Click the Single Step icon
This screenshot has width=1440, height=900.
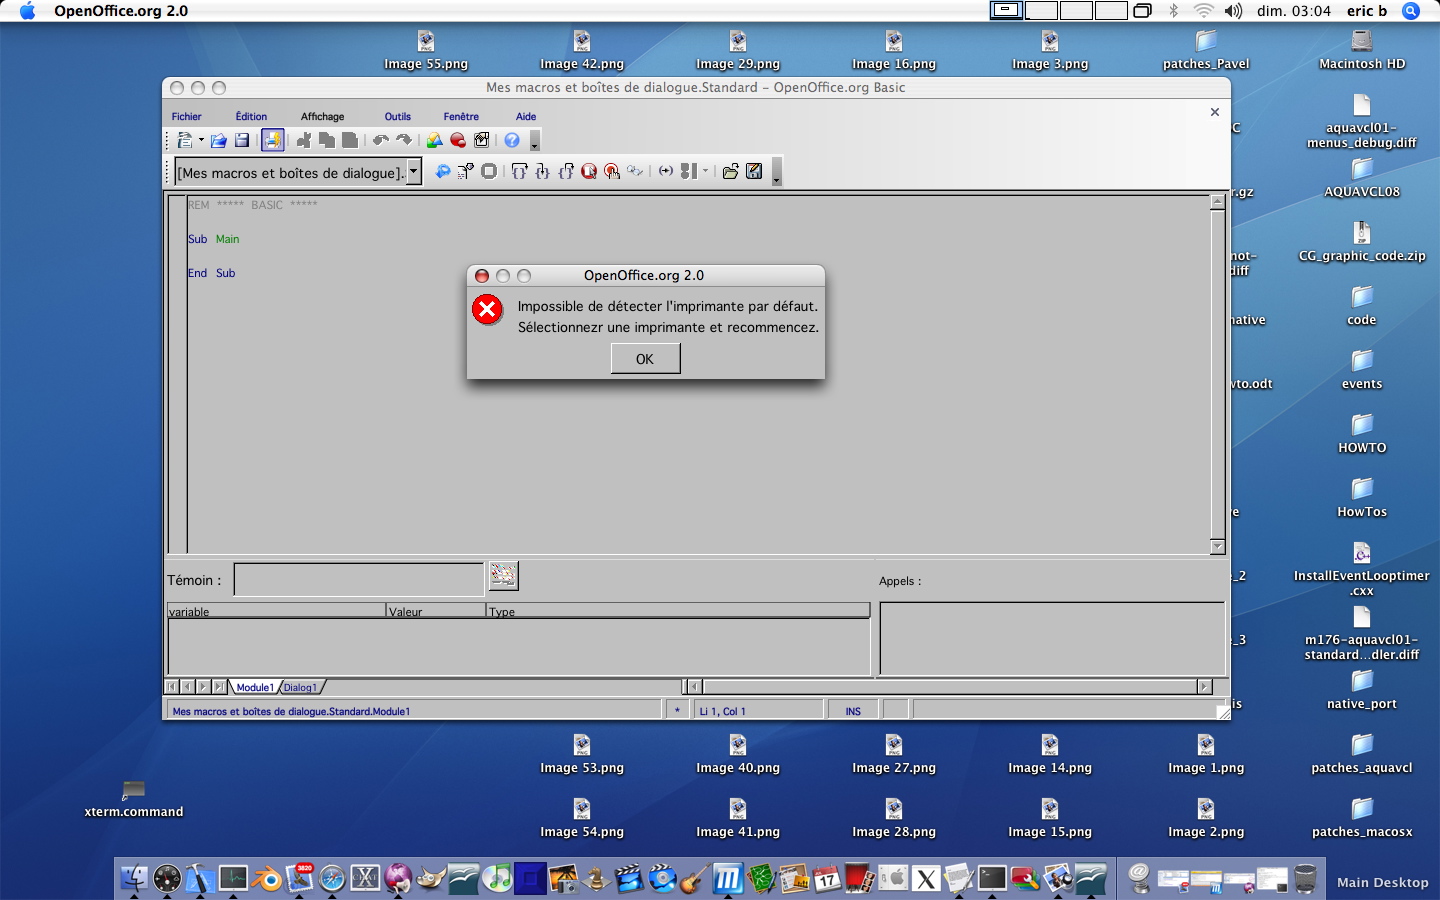click(543, 172)
